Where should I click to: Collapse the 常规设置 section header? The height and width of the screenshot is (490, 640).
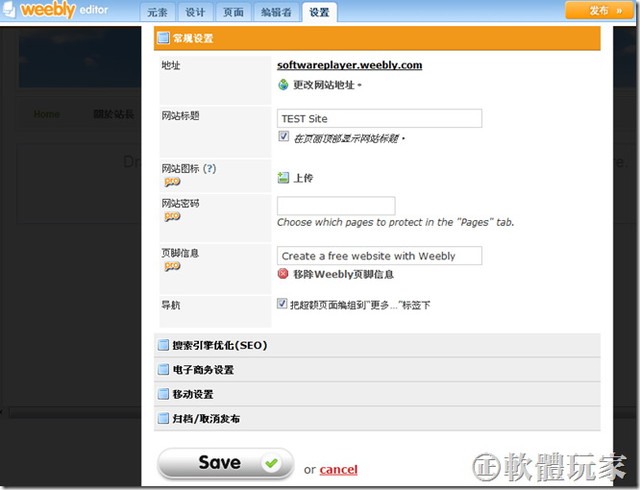[x=377, y=38]
